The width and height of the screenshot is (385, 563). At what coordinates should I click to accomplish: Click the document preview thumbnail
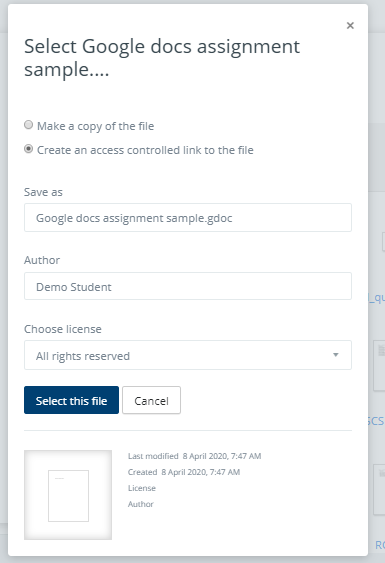(x=68, y=495)
